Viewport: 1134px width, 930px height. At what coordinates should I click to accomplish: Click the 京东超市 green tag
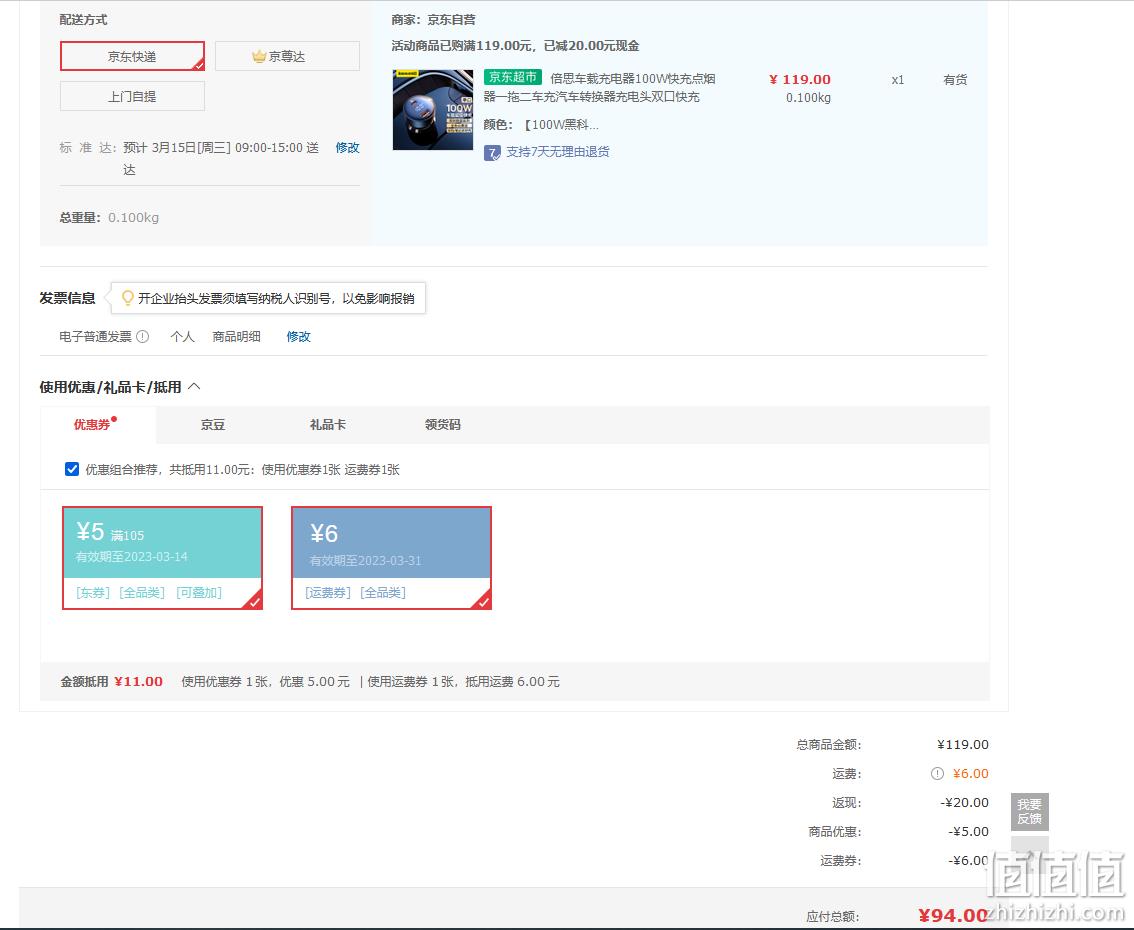(x=513, y=77)
